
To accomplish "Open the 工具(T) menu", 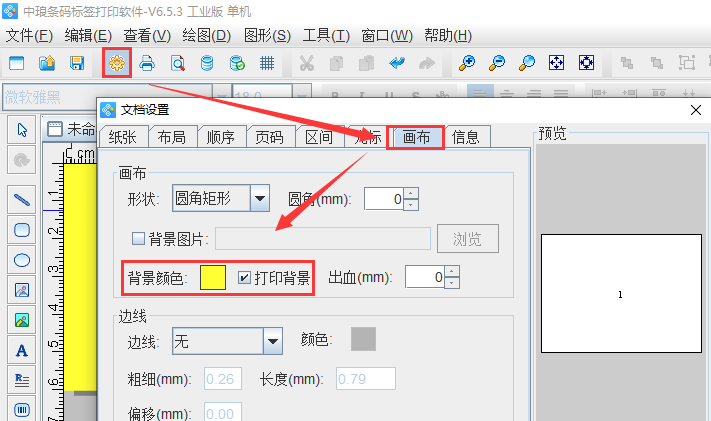I will tap(326, 35).
